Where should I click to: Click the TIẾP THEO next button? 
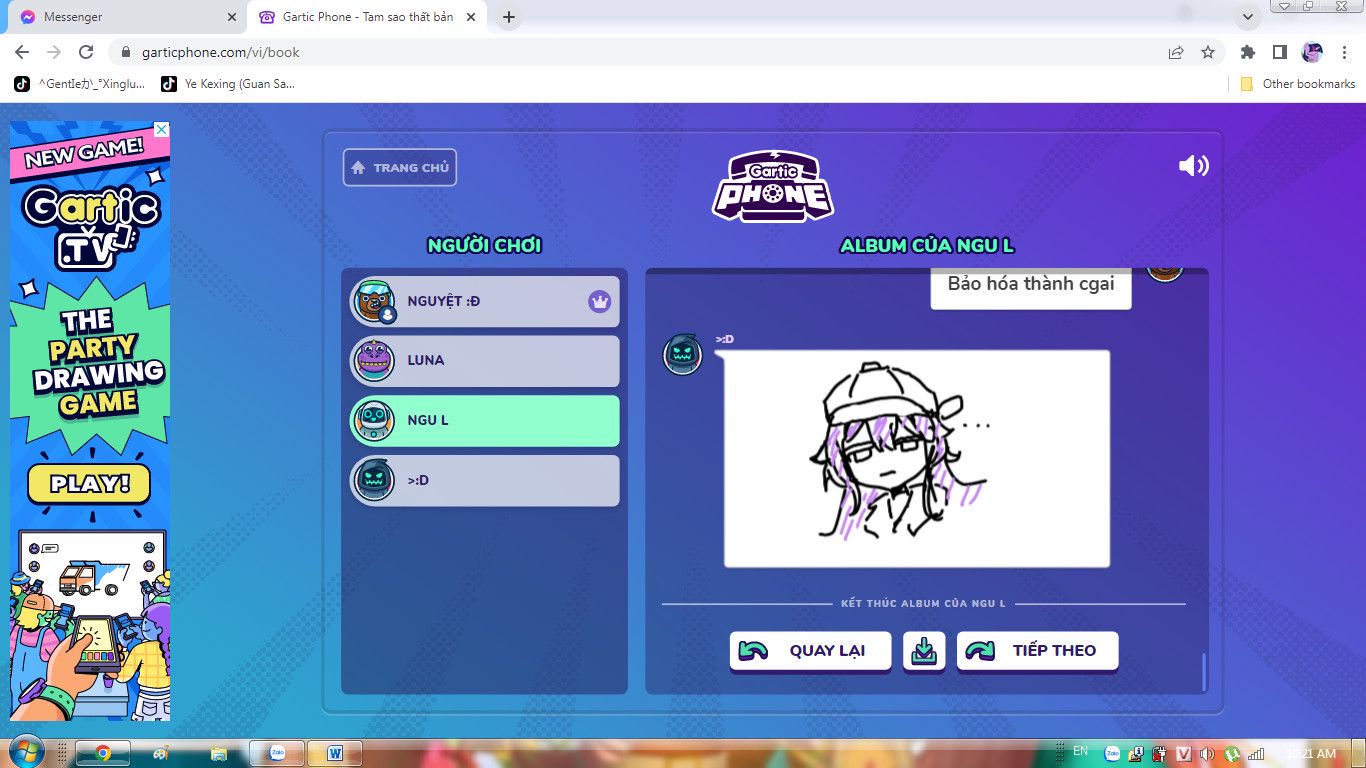click(1037, 651)
